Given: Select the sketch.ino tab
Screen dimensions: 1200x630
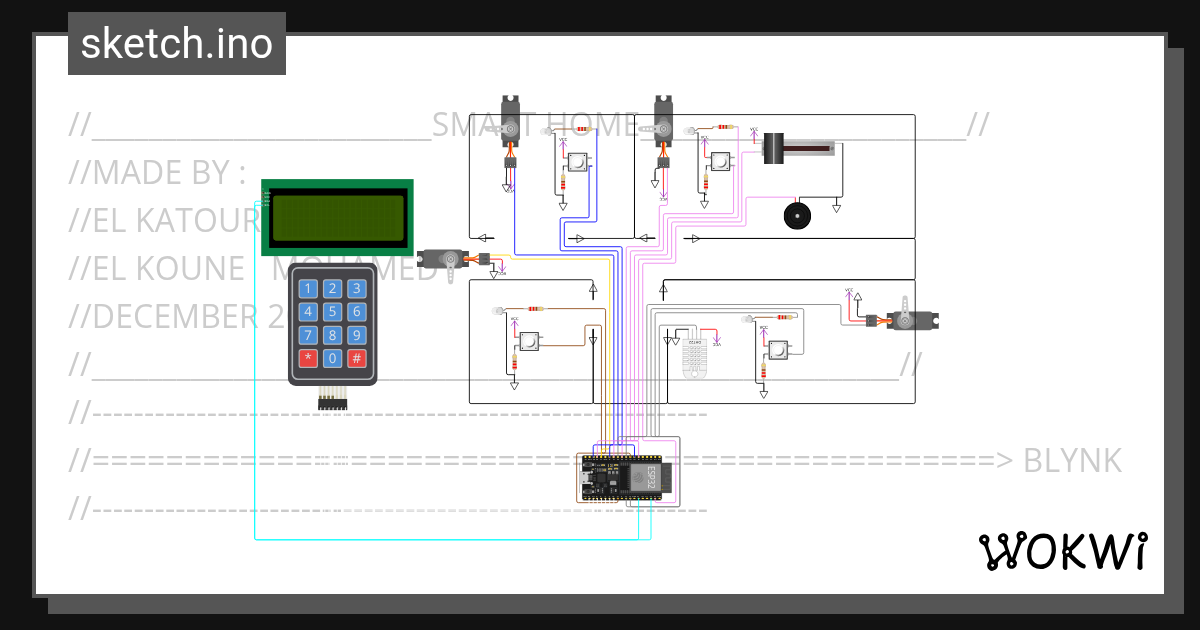Looking at the screenshot, I should [176, 43].
